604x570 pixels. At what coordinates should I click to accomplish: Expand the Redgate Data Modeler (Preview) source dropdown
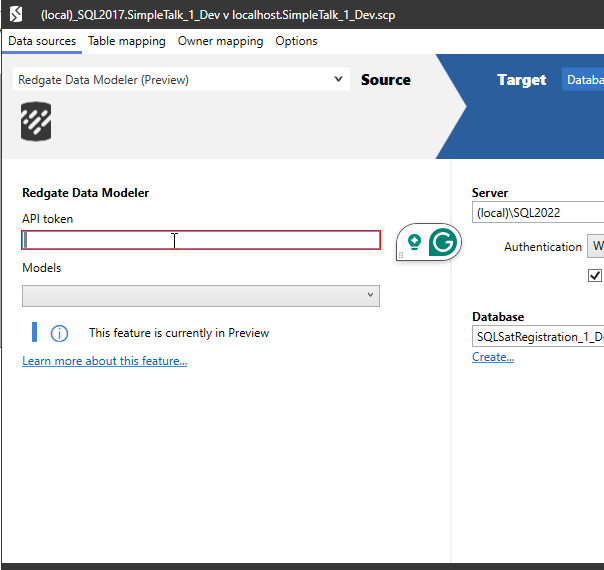coord(181,80)
